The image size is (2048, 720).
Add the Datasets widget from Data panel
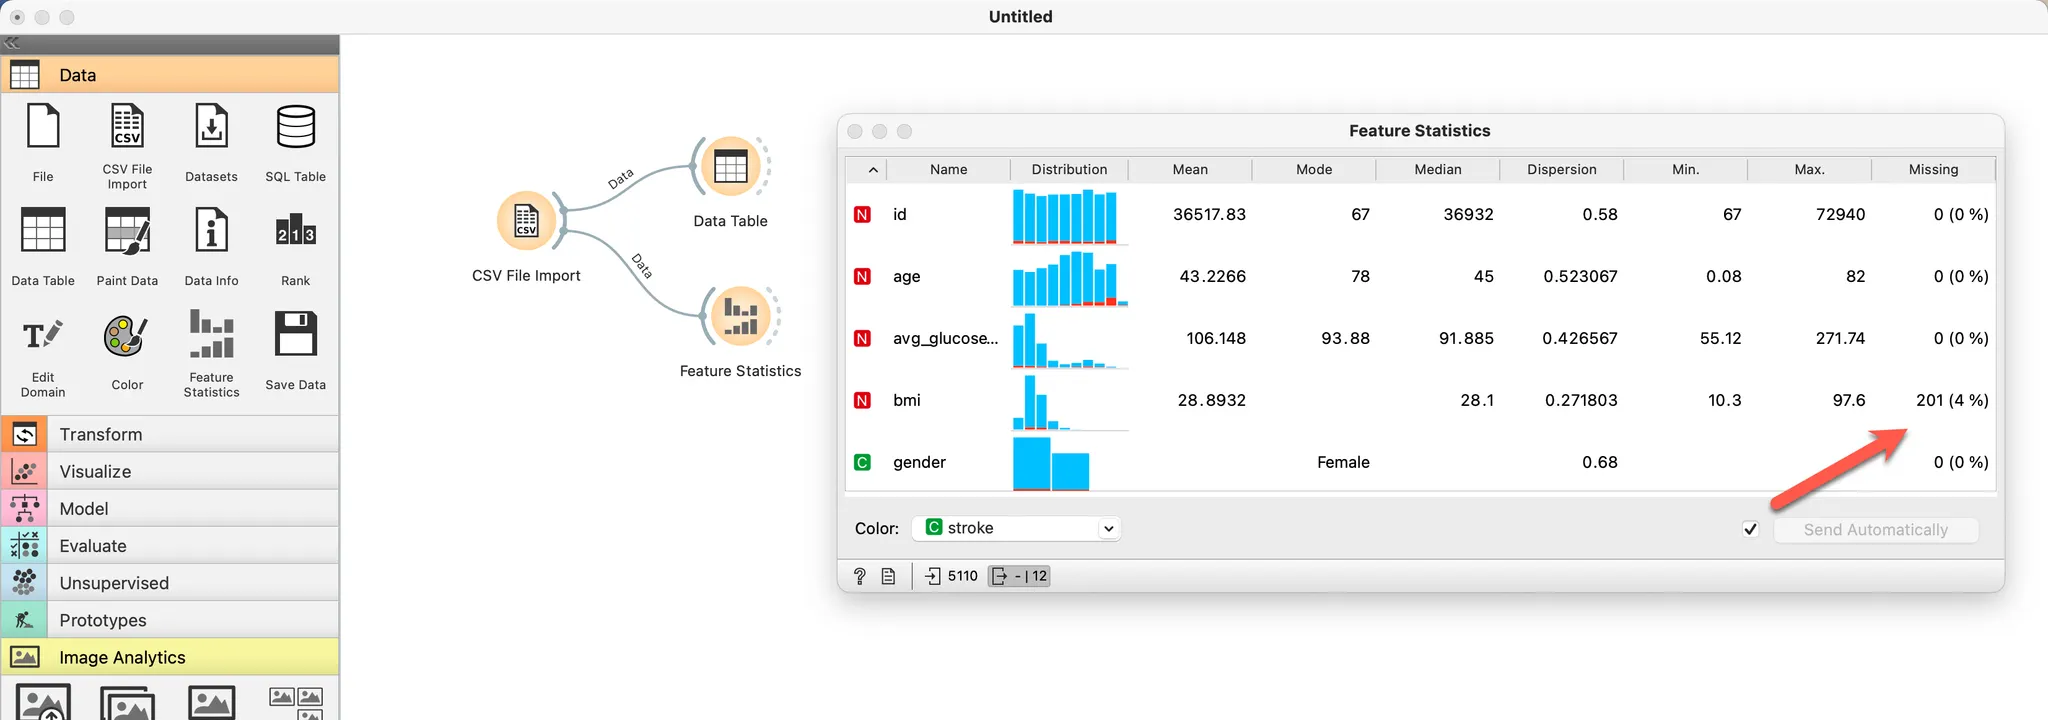[211, 127]
